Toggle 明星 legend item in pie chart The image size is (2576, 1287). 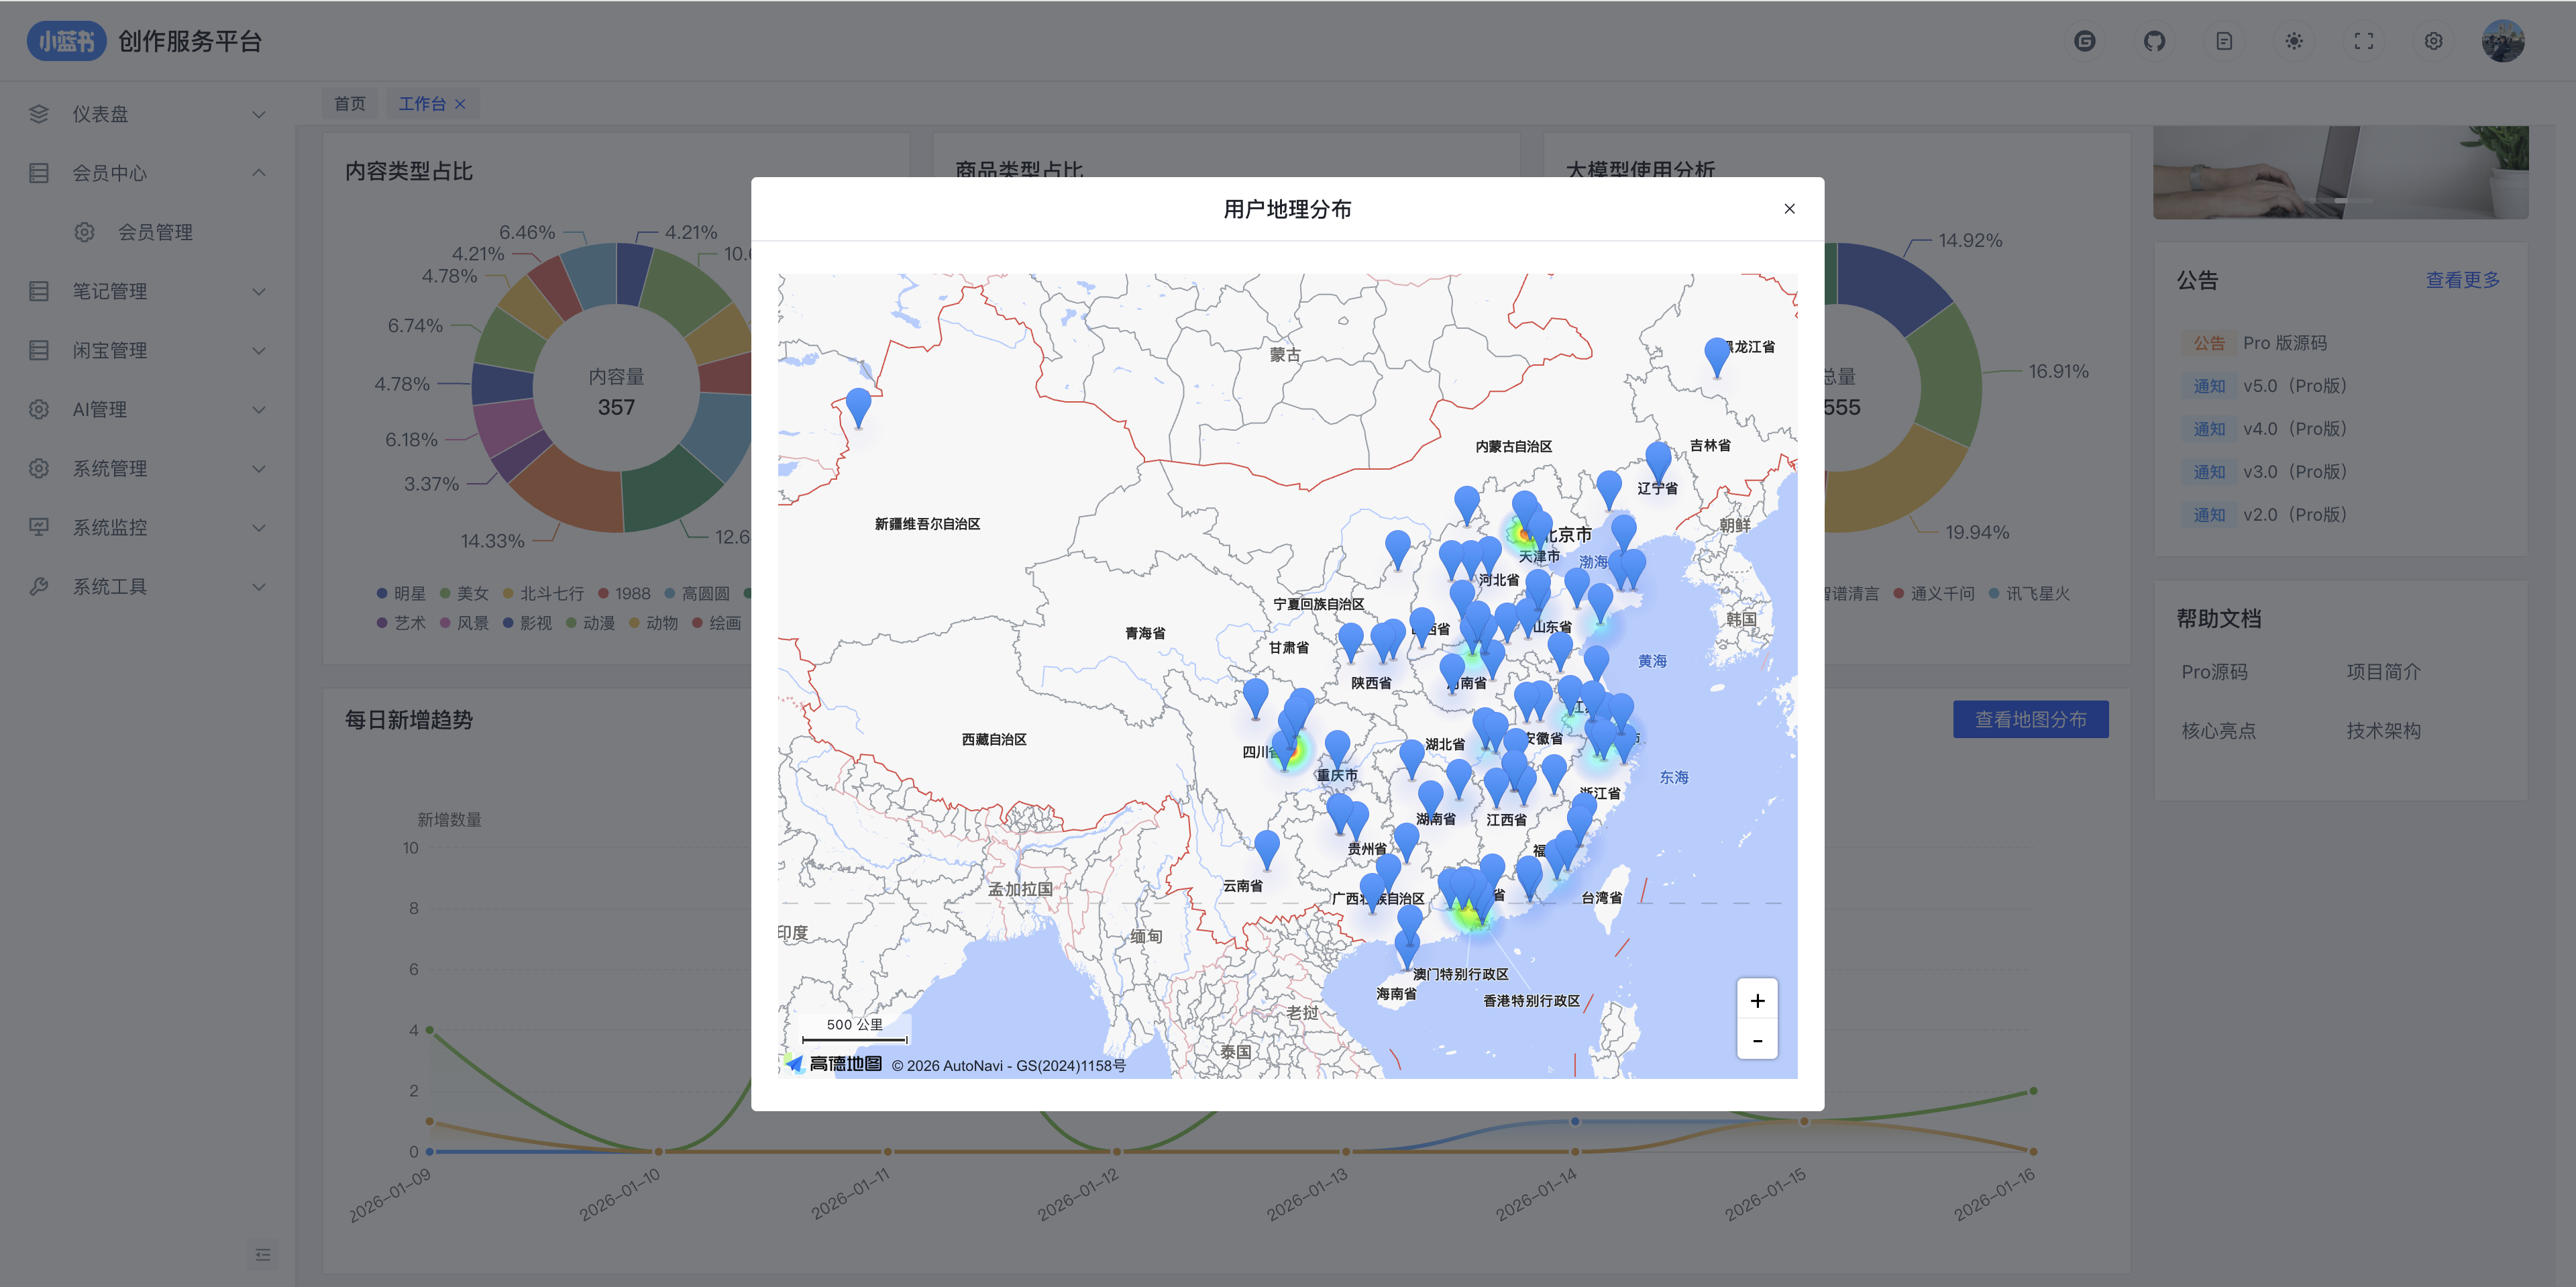click(401, 593)
